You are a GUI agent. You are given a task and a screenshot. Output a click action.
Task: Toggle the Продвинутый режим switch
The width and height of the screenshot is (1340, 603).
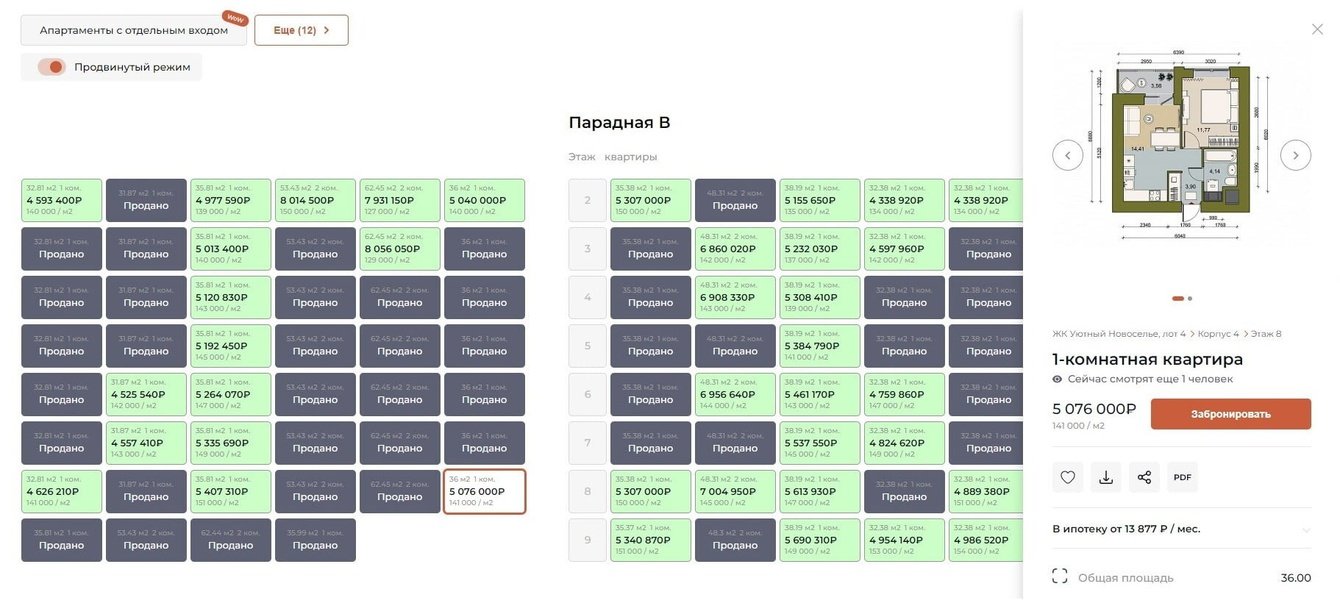coord(51,67)
